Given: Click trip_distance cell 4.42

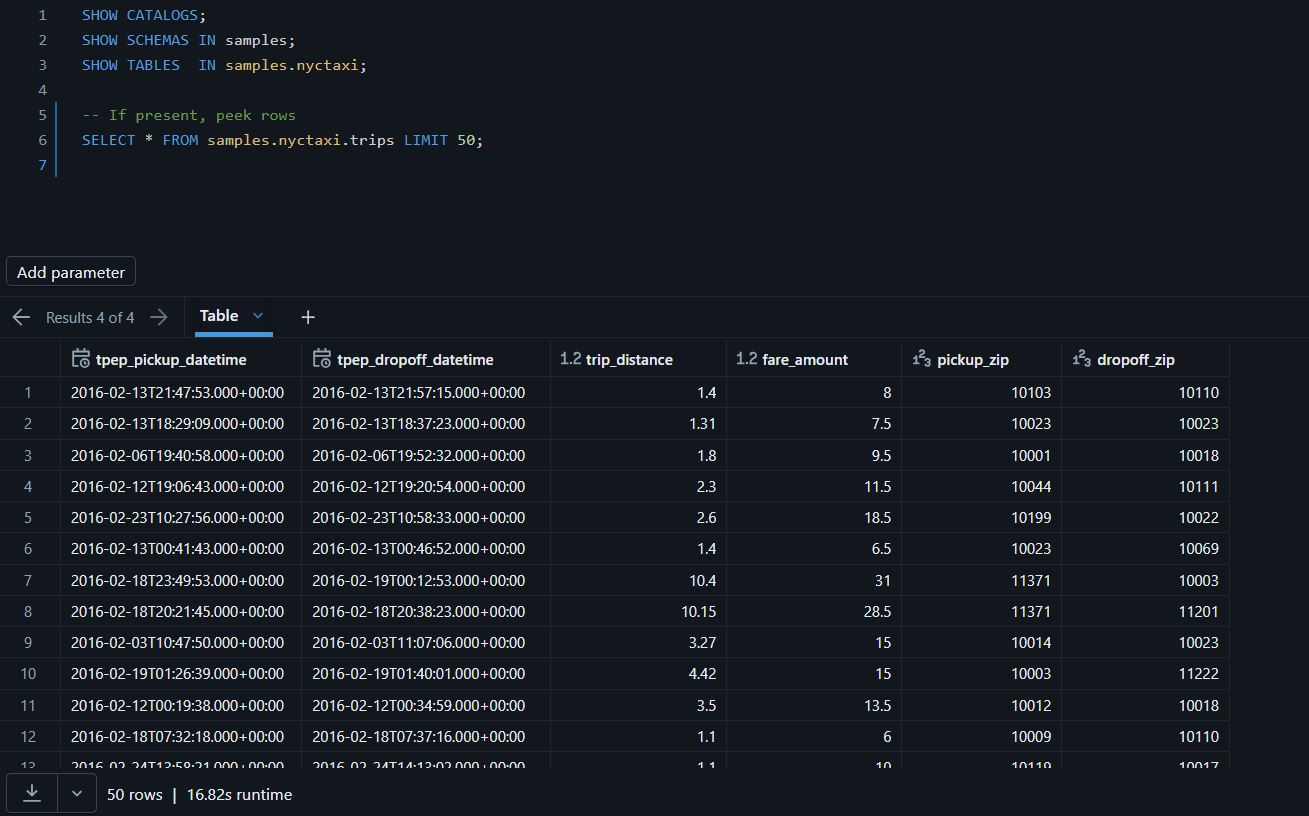Looking at the screenshot, I should coord(638,674).
